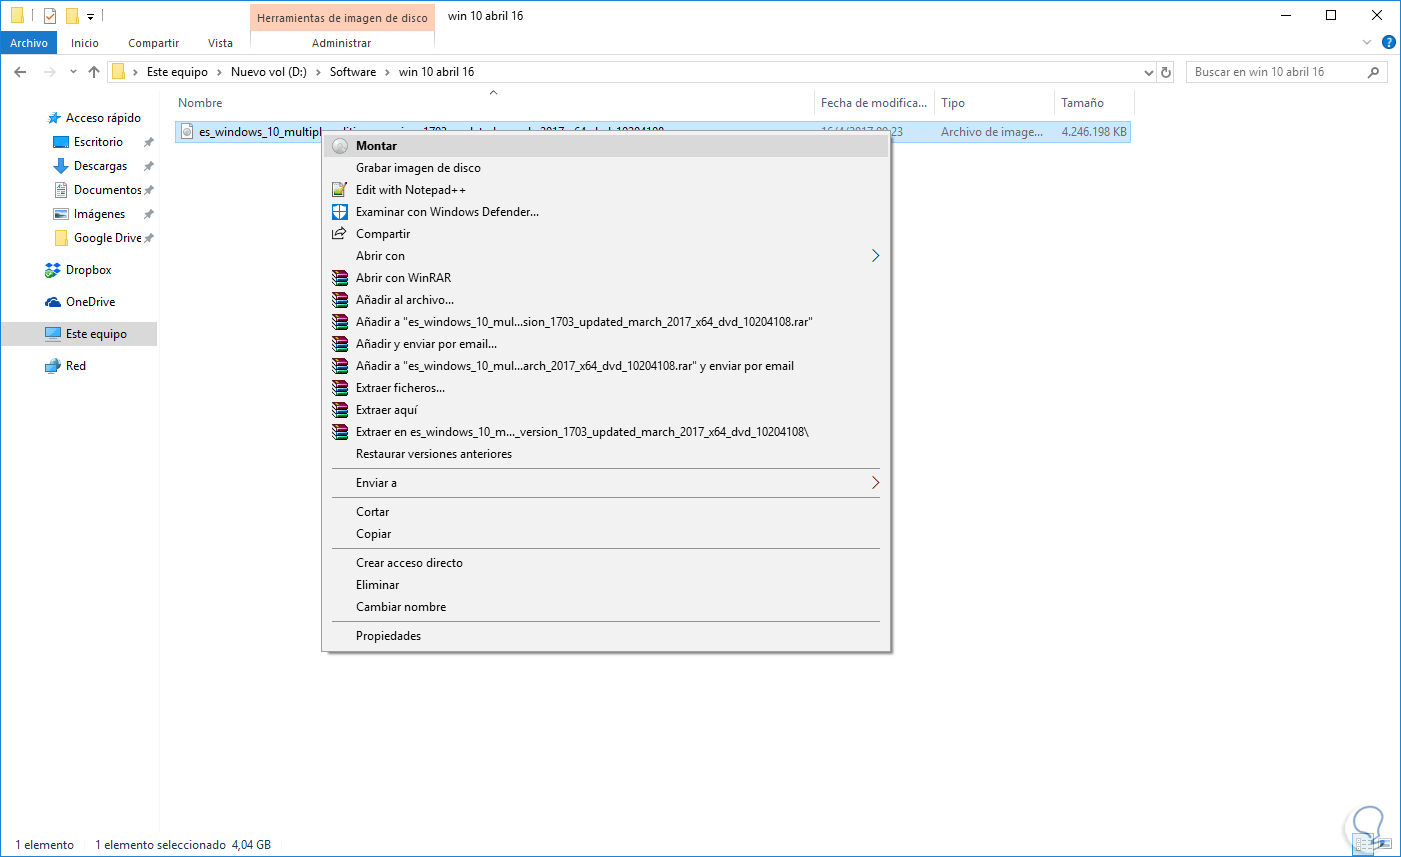Screen dimensions: 1401x857
Task: Click WinRAR icon next to Añadir al archivo
Action: click(340, 300)
